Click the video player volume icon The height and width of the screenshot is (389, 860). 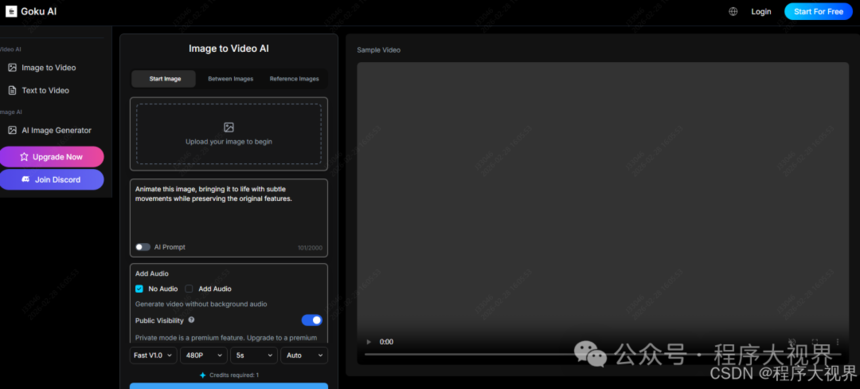tap(793, 342)
